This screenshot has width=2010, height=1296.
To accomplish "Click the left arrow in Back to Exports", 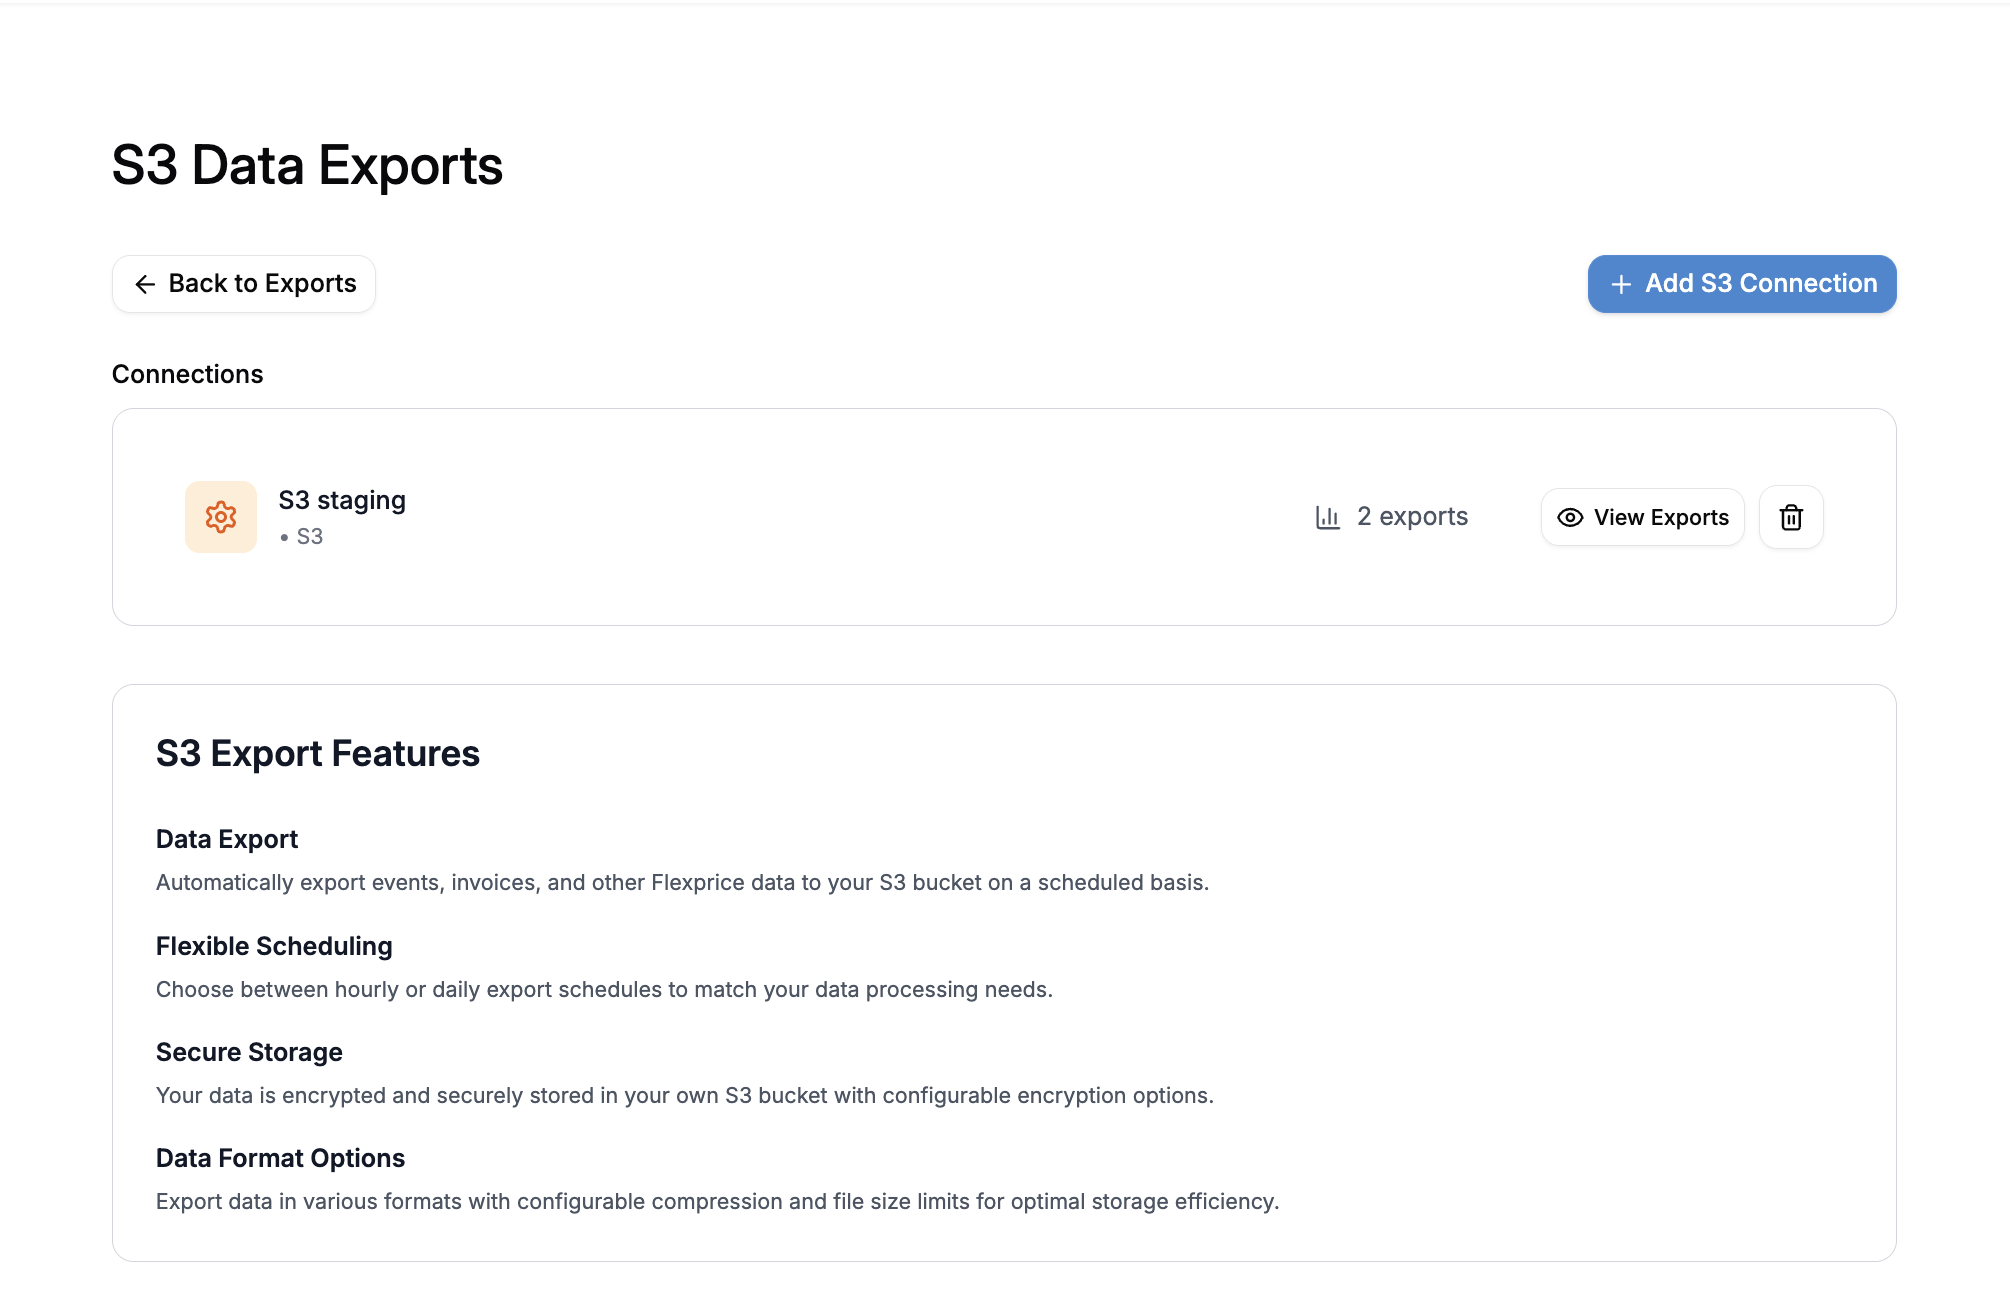I will 145,284.
